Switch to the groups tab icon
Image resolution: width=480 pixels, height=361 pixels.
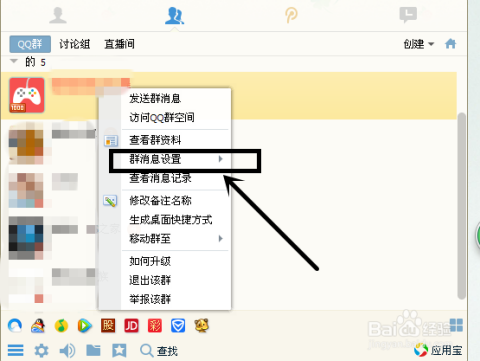coord(174,16)
